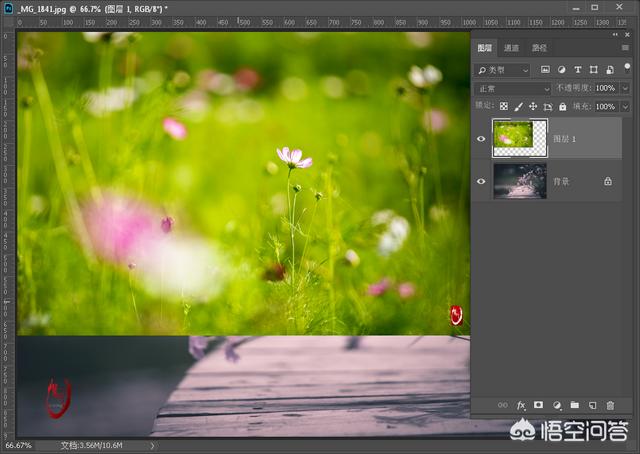Enable lock transparent pixels

(x=504, y=107)
